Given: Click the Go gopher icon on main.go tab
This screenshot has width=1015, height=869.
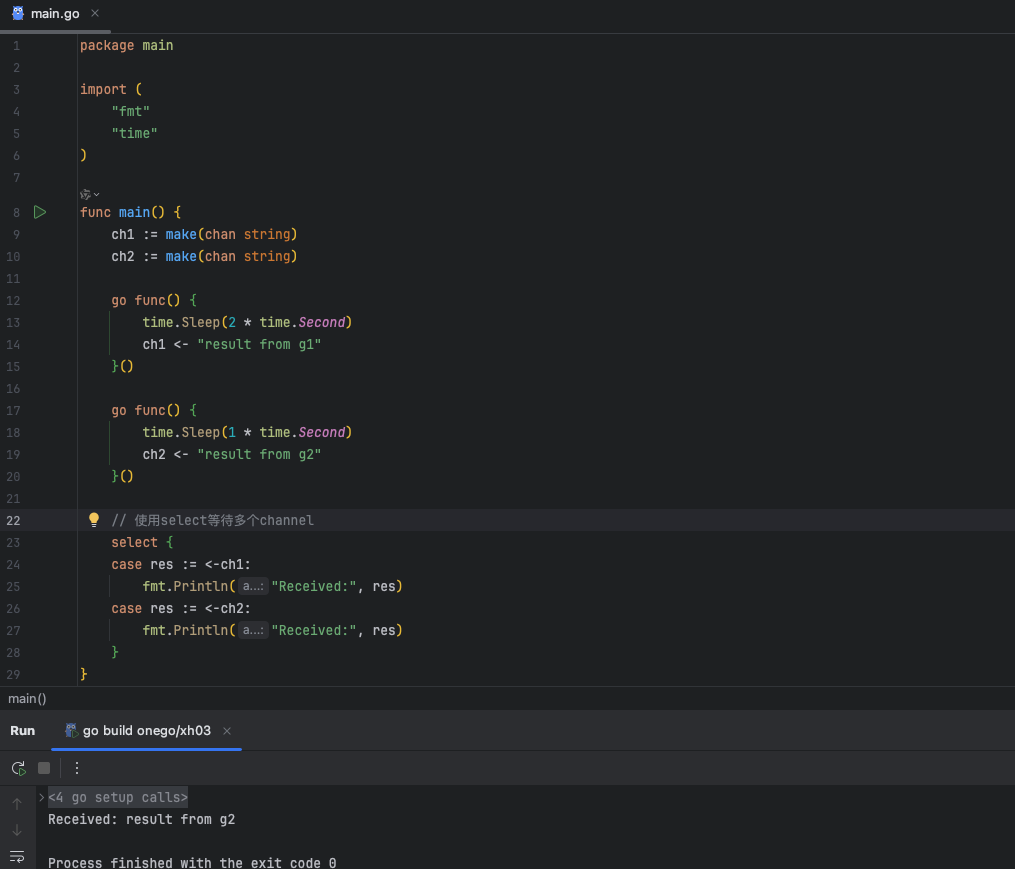Looking at the screenshot, I should pos(18,14).
